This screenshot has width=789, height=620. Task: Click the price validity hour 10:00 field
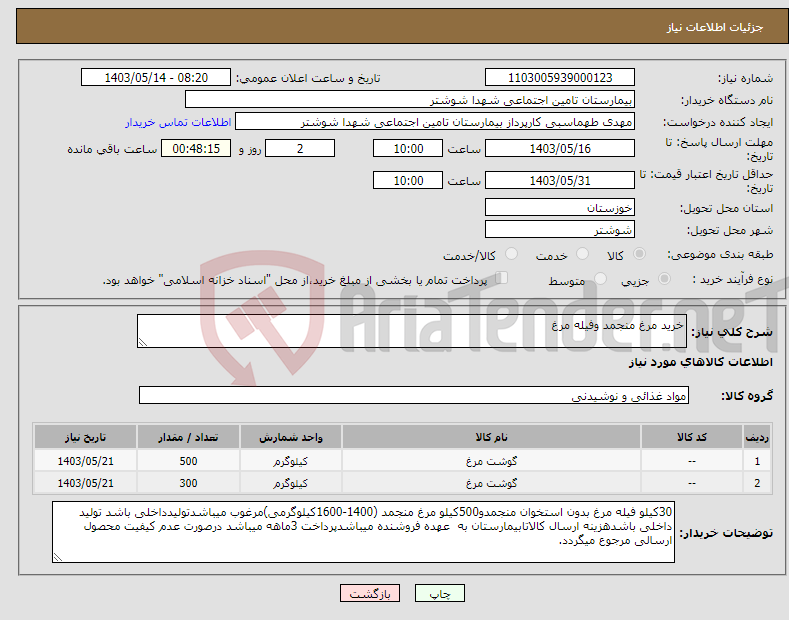click(408, 180)
